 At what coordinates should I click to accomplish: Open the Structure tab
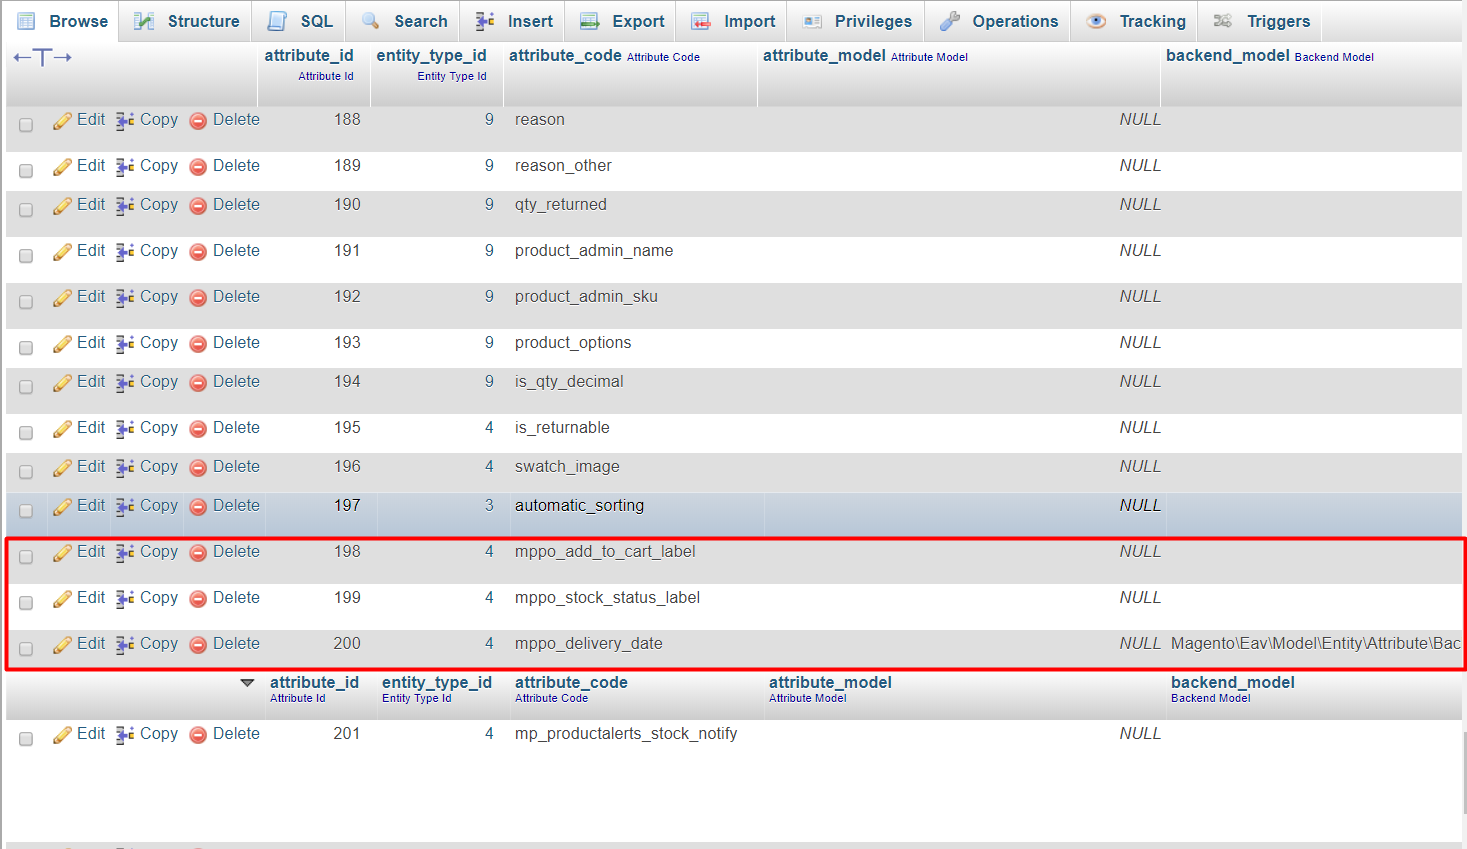(186, 21)
